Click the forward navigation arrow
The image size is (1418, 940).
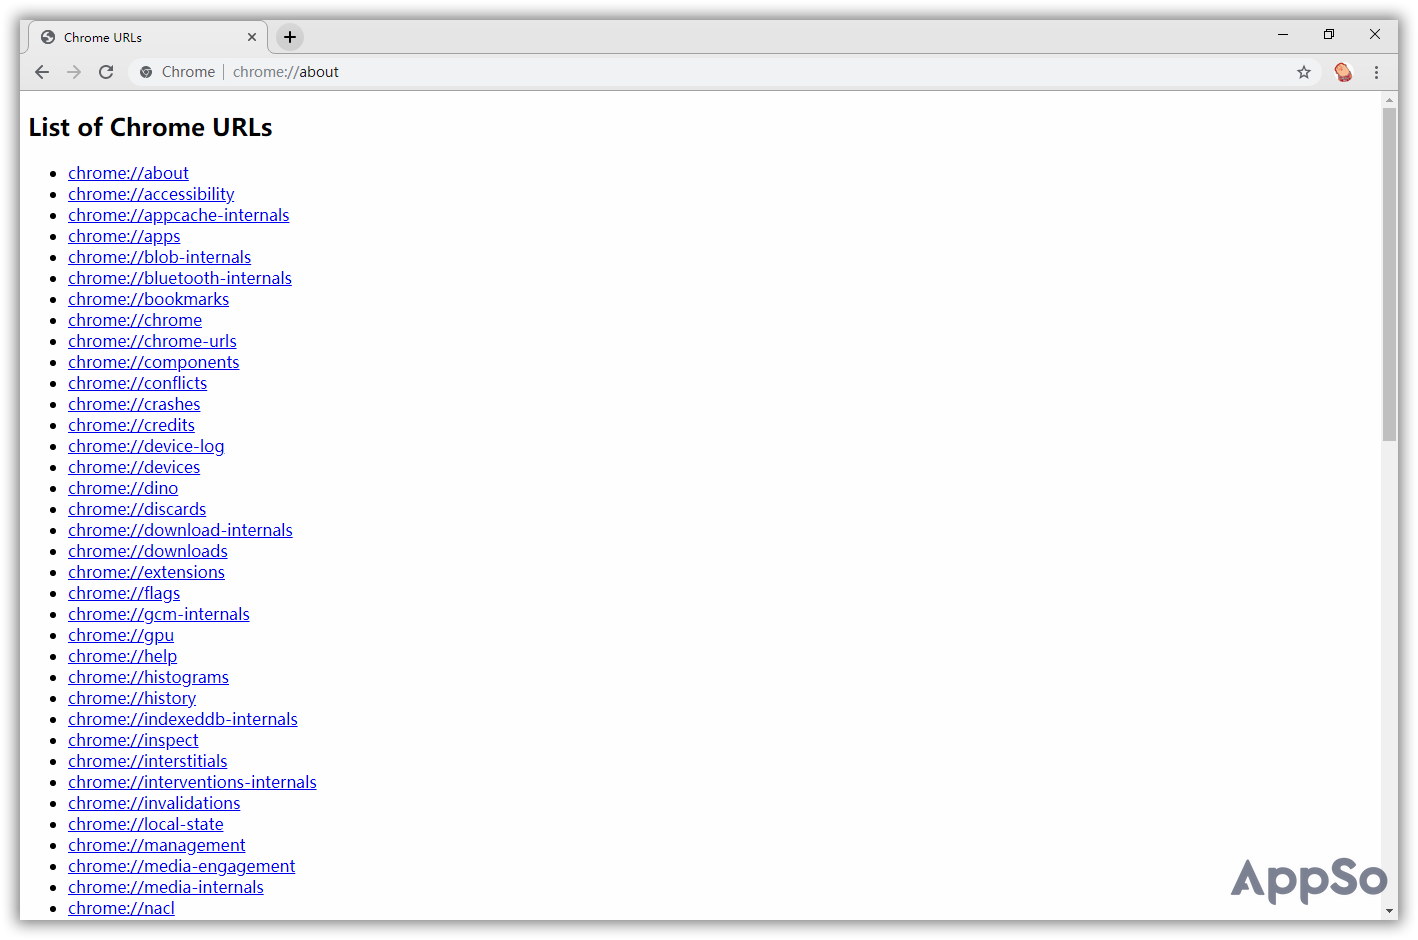point(74,72)
